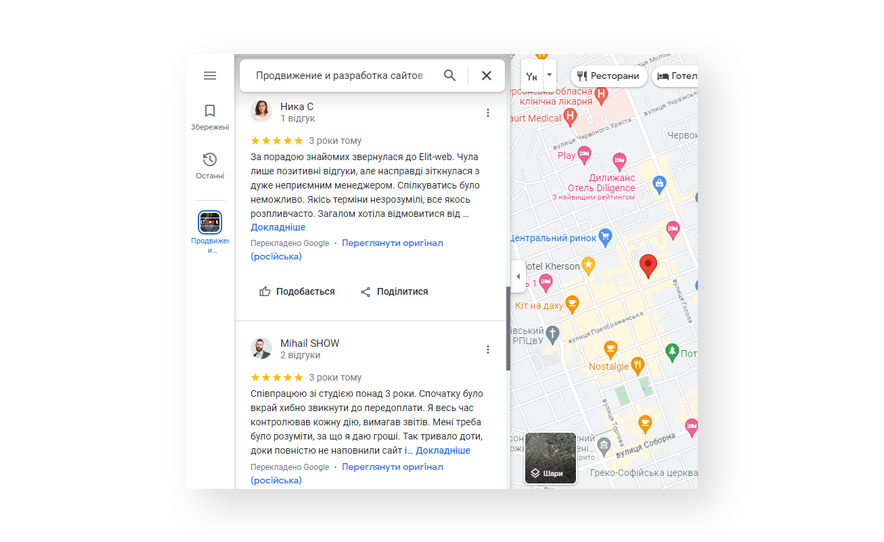The height and width of the screenshot is (542, 884).
Task: Click the search input field
Action: (x=338, y=76)
